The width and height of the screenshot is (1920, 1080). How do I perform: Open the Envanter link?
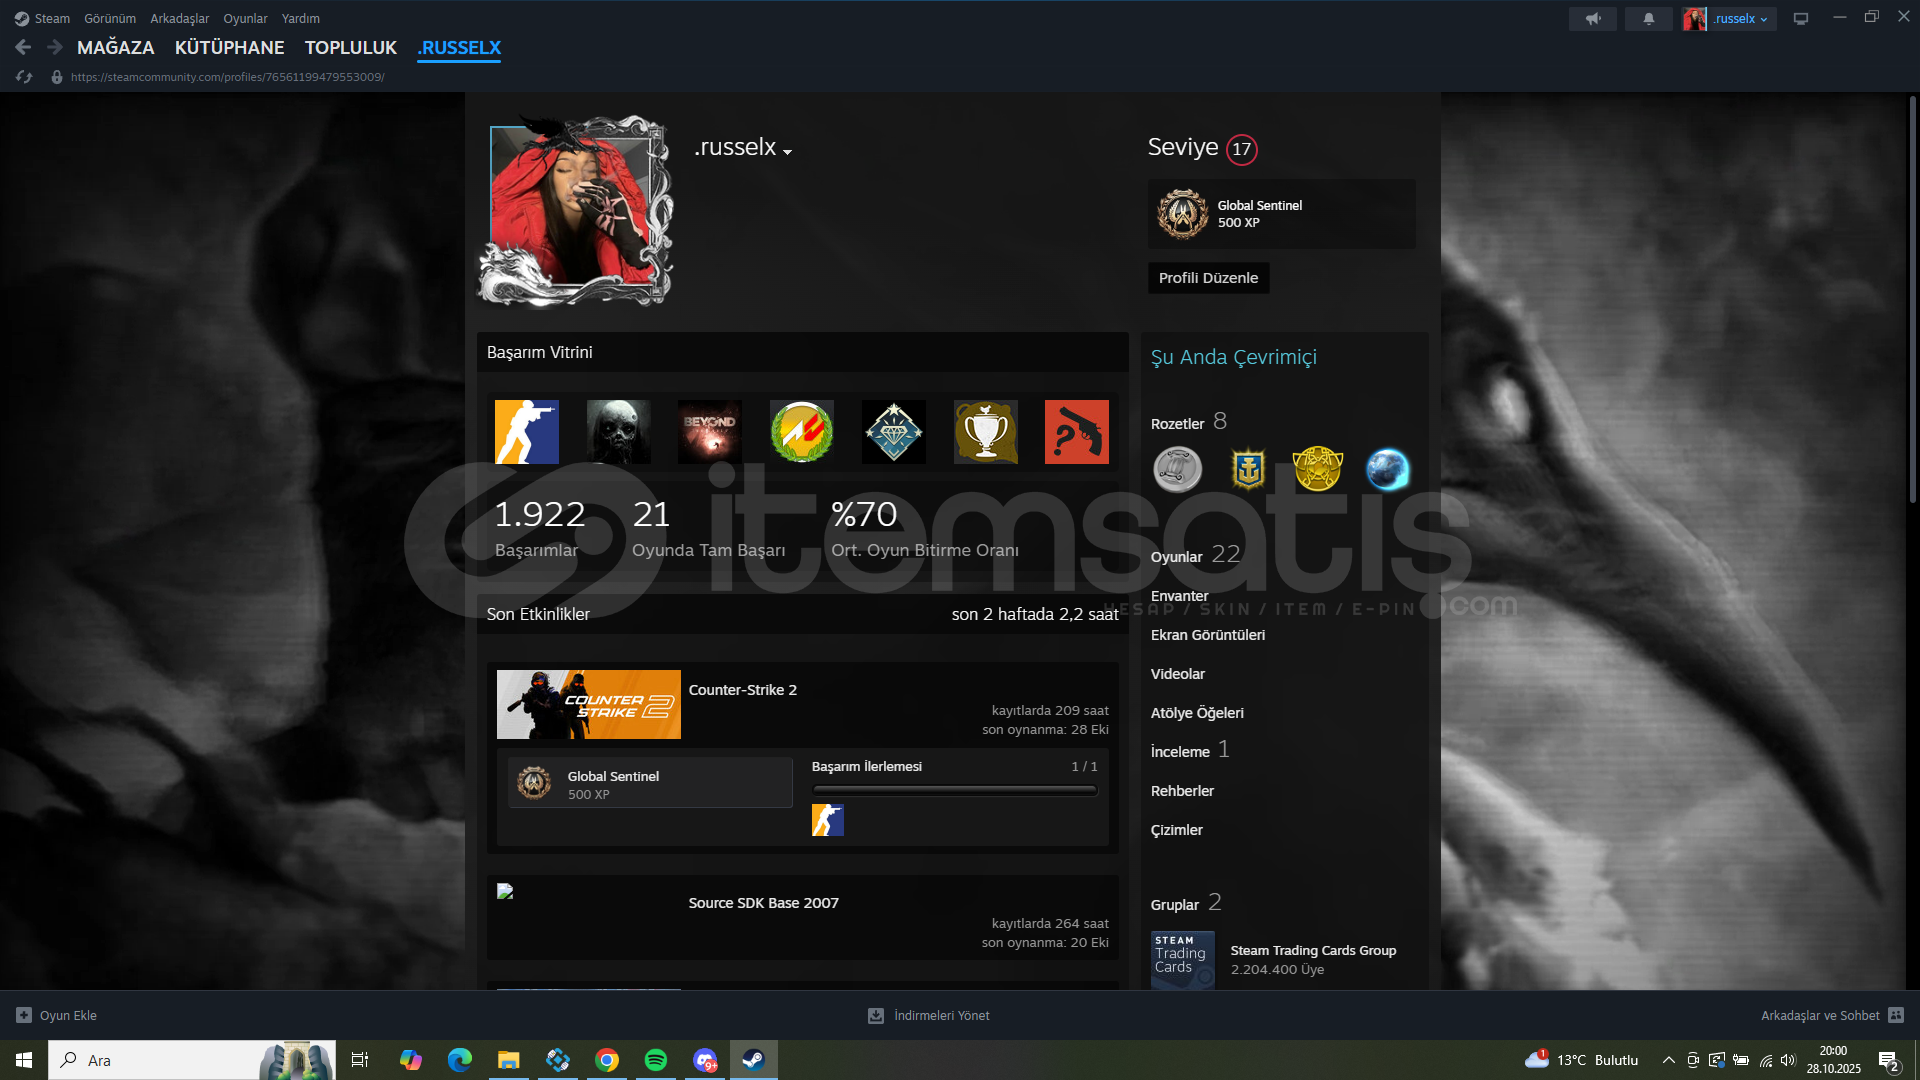[x=1179, y=596]
